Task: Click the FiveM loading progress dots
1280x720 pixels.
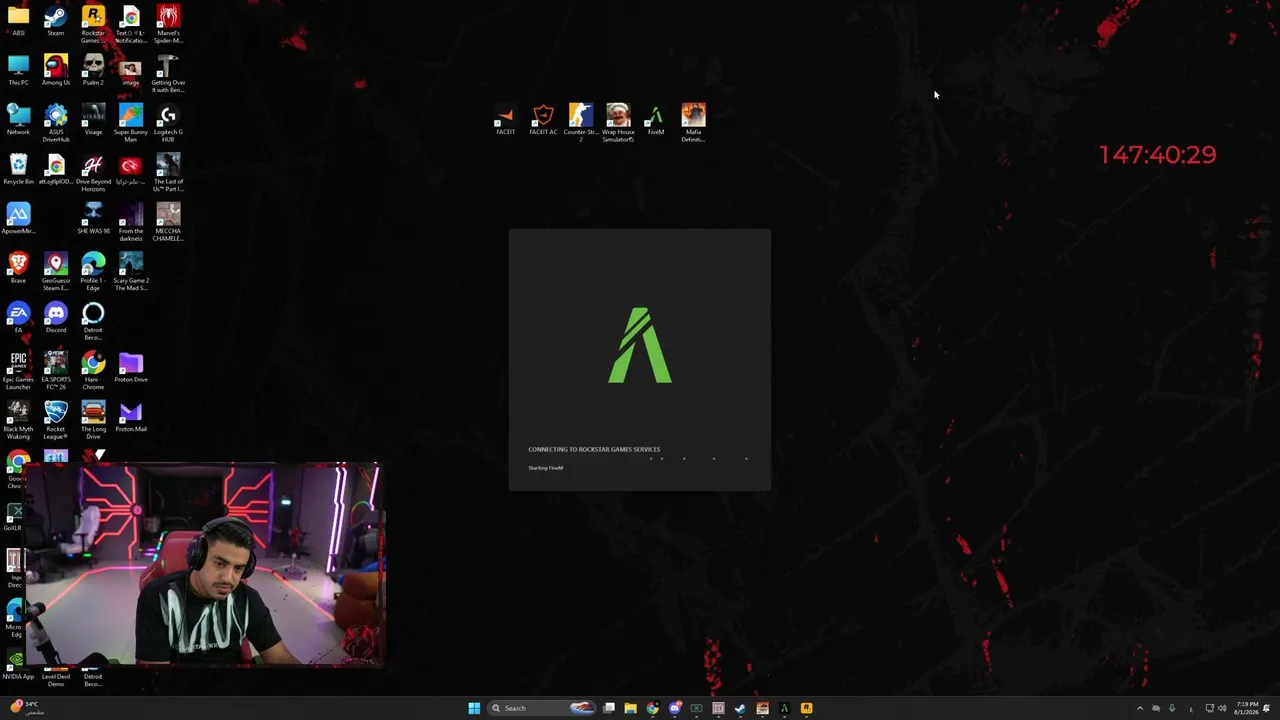Action: (x=699, y=459)
